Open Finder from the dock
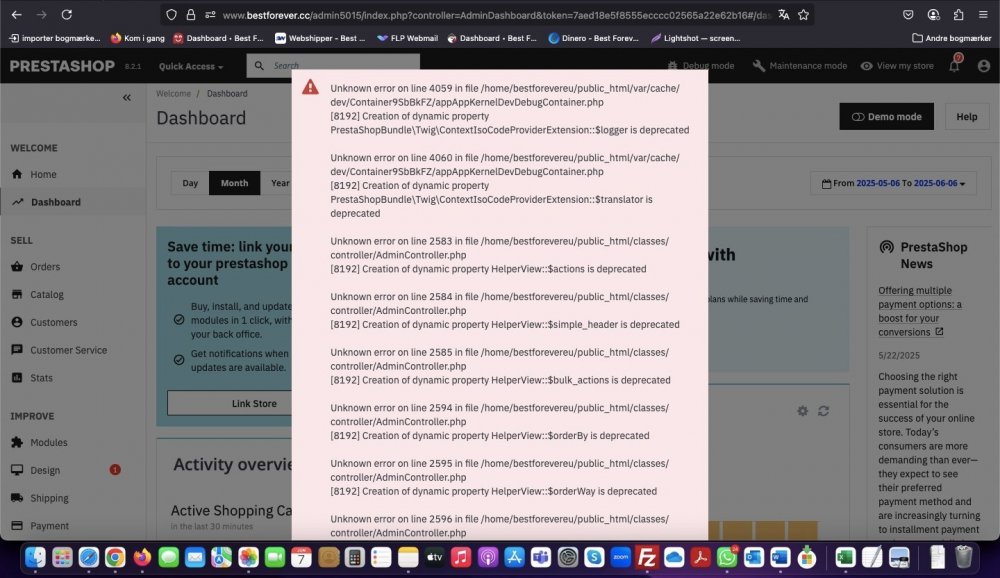The image size is (1000, 578). point(35,557)
